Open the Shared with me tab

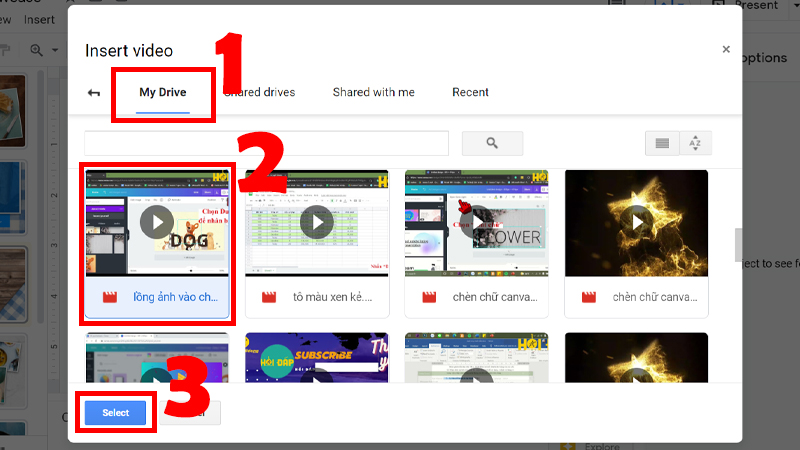373,92
